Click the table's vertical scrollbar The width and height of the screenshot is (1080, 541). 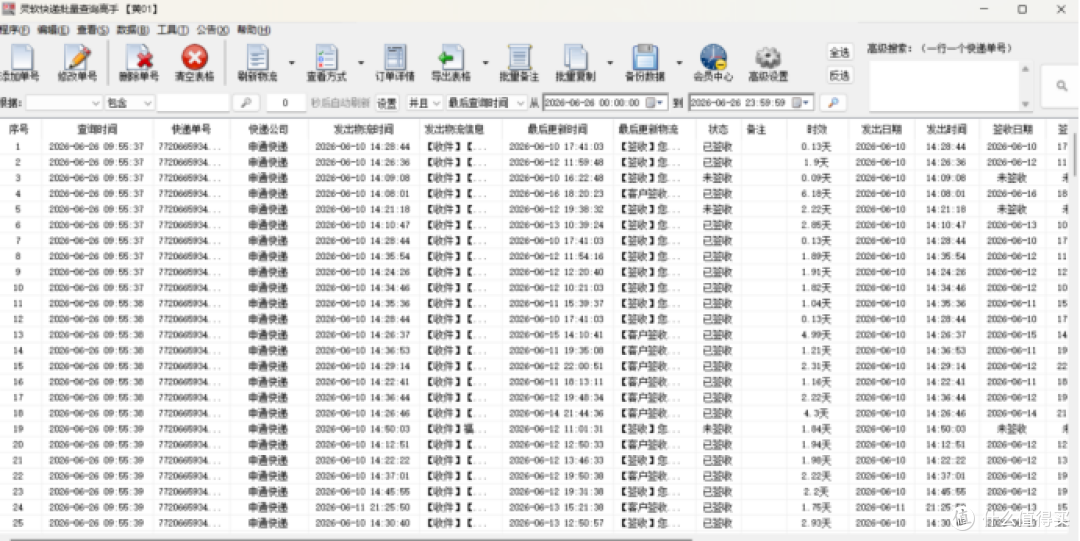click(x=1074, y=156)
